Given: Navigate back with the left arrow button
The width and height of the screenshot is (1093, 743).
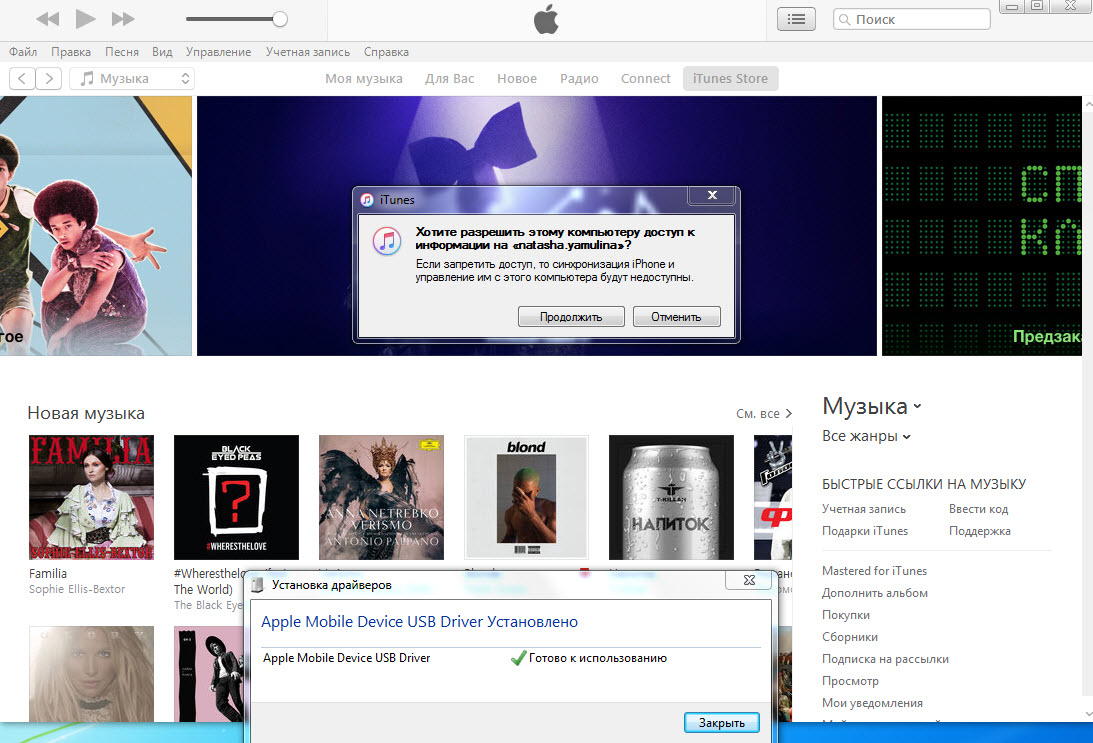Looking at the screenshot, I should (22, 79).
